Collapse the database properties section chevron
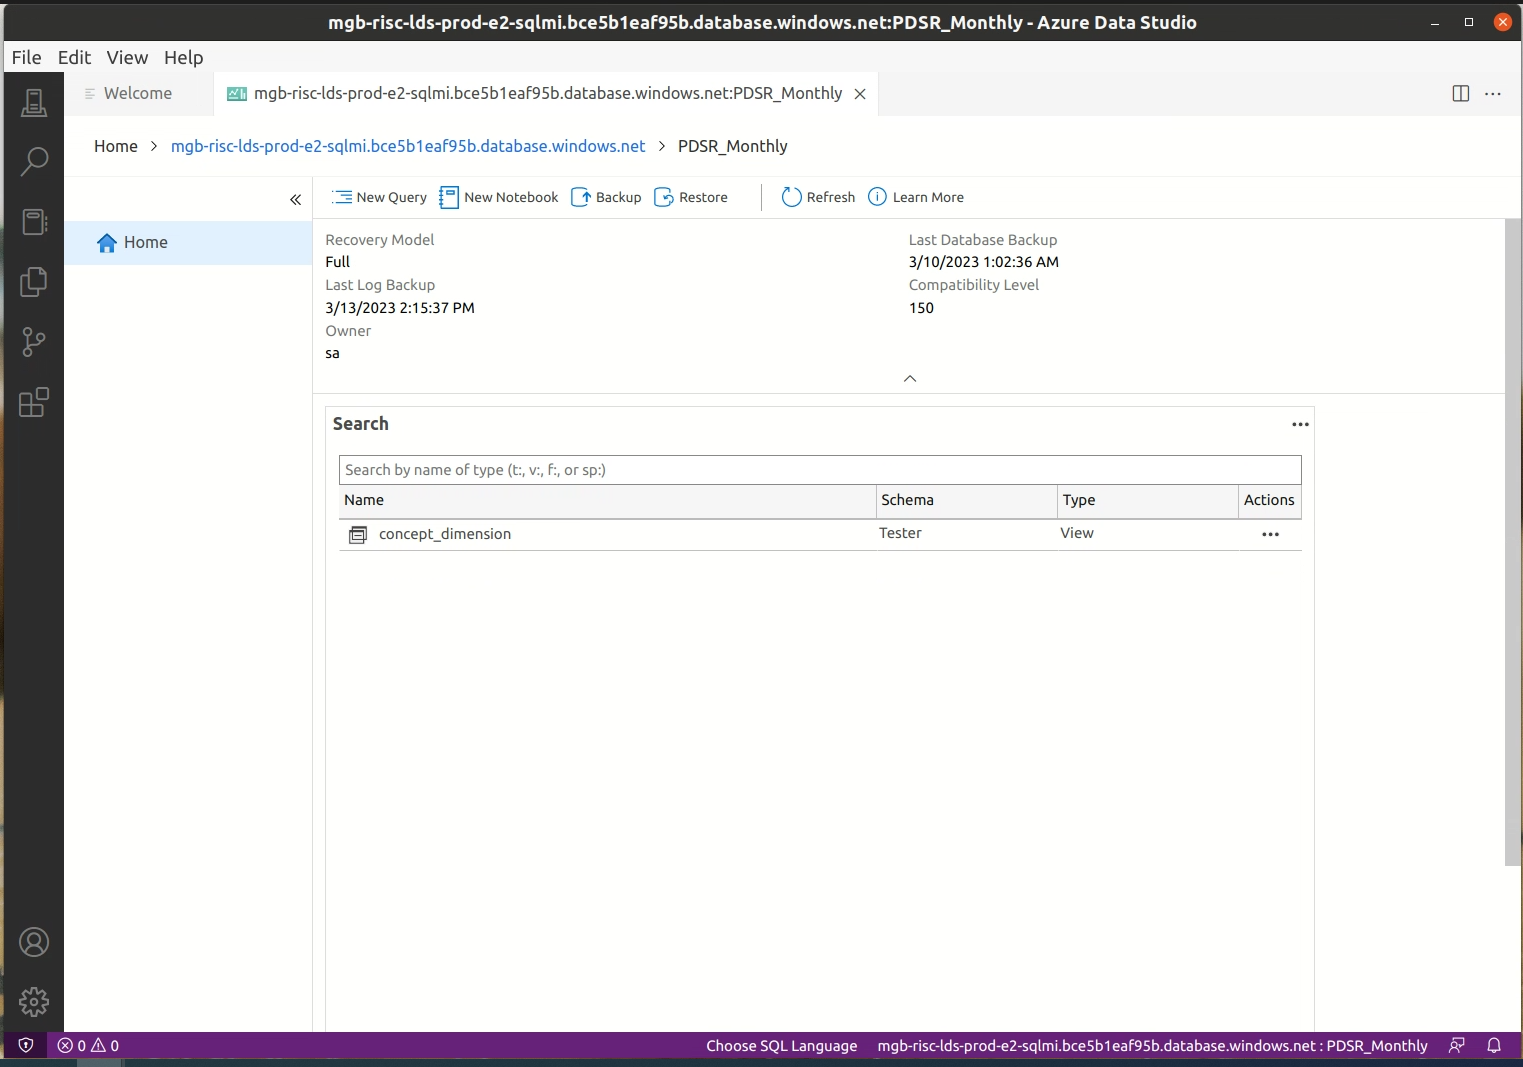The height and width of the screenshot is (1067, 1523). click(910, 378)
